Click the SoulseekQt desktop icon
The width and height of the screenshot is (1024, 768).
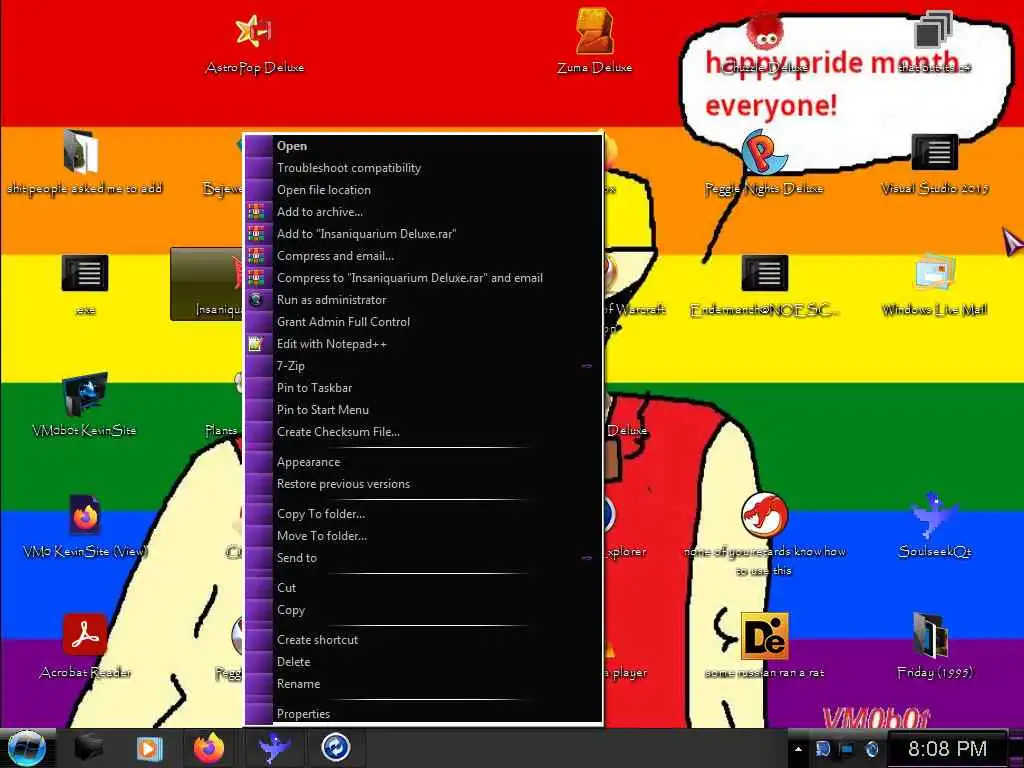tap(935, 526)
